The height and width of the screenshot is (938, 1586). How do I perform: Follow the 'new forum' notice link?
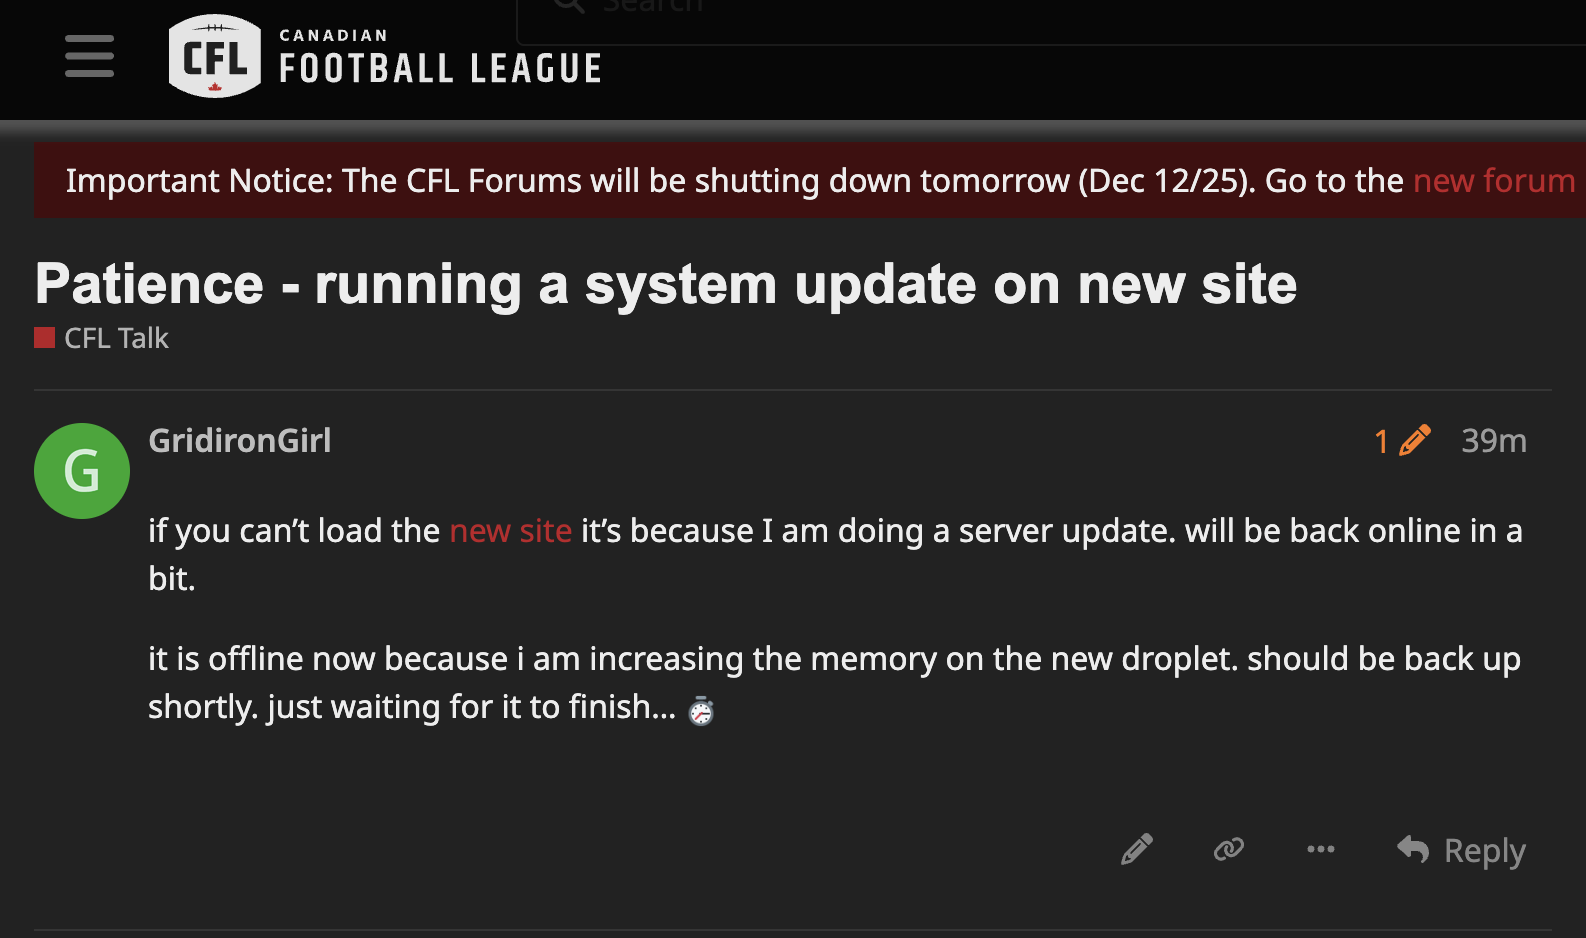click(1494, 181)
